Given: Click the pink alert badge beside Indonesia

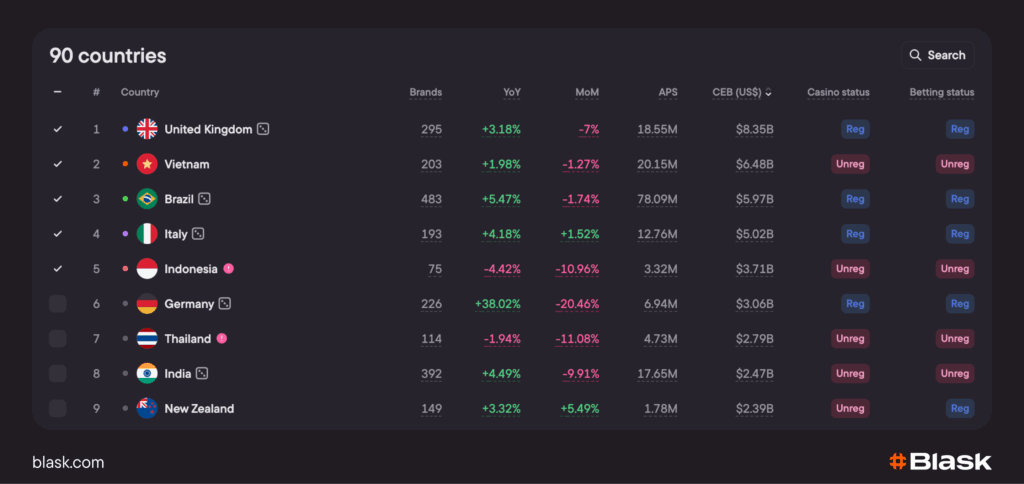Looking at the screenshot, I should click(228, 269).
